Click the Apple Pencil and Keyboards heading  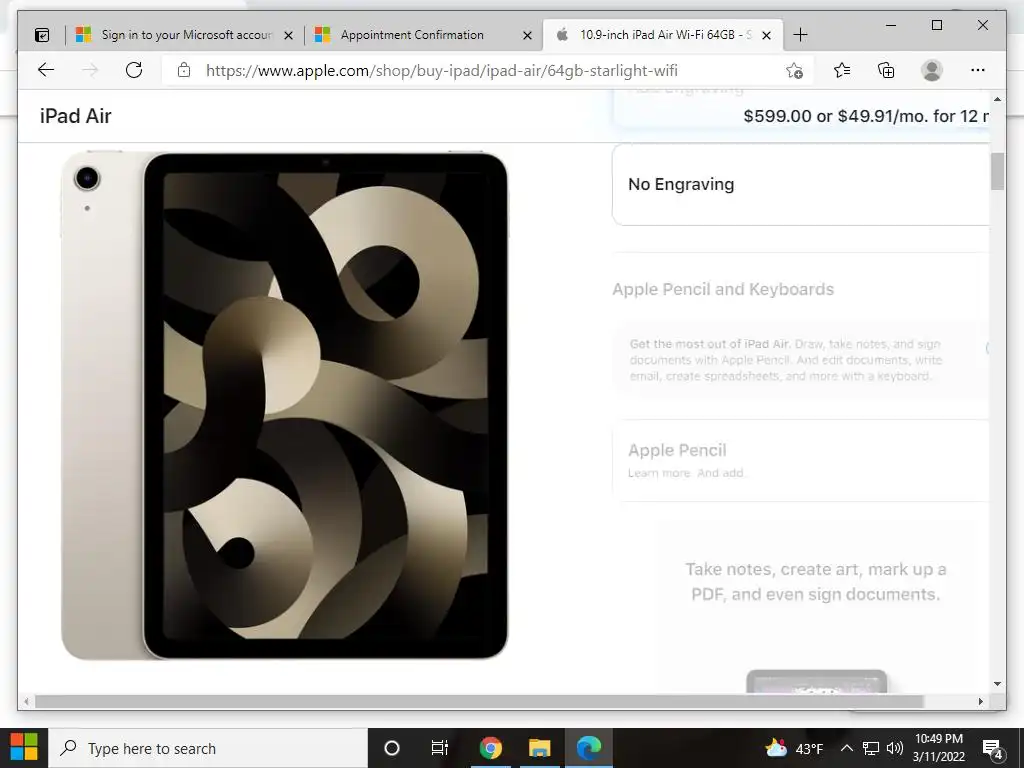723,289
